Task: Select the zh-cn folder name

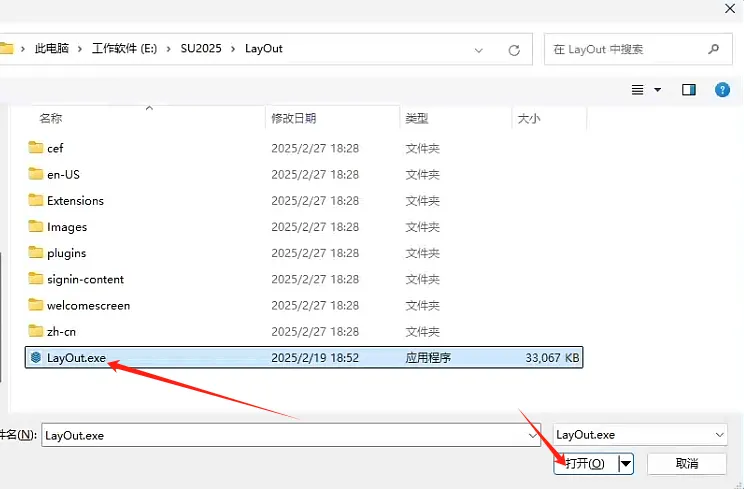Action: 61,332
